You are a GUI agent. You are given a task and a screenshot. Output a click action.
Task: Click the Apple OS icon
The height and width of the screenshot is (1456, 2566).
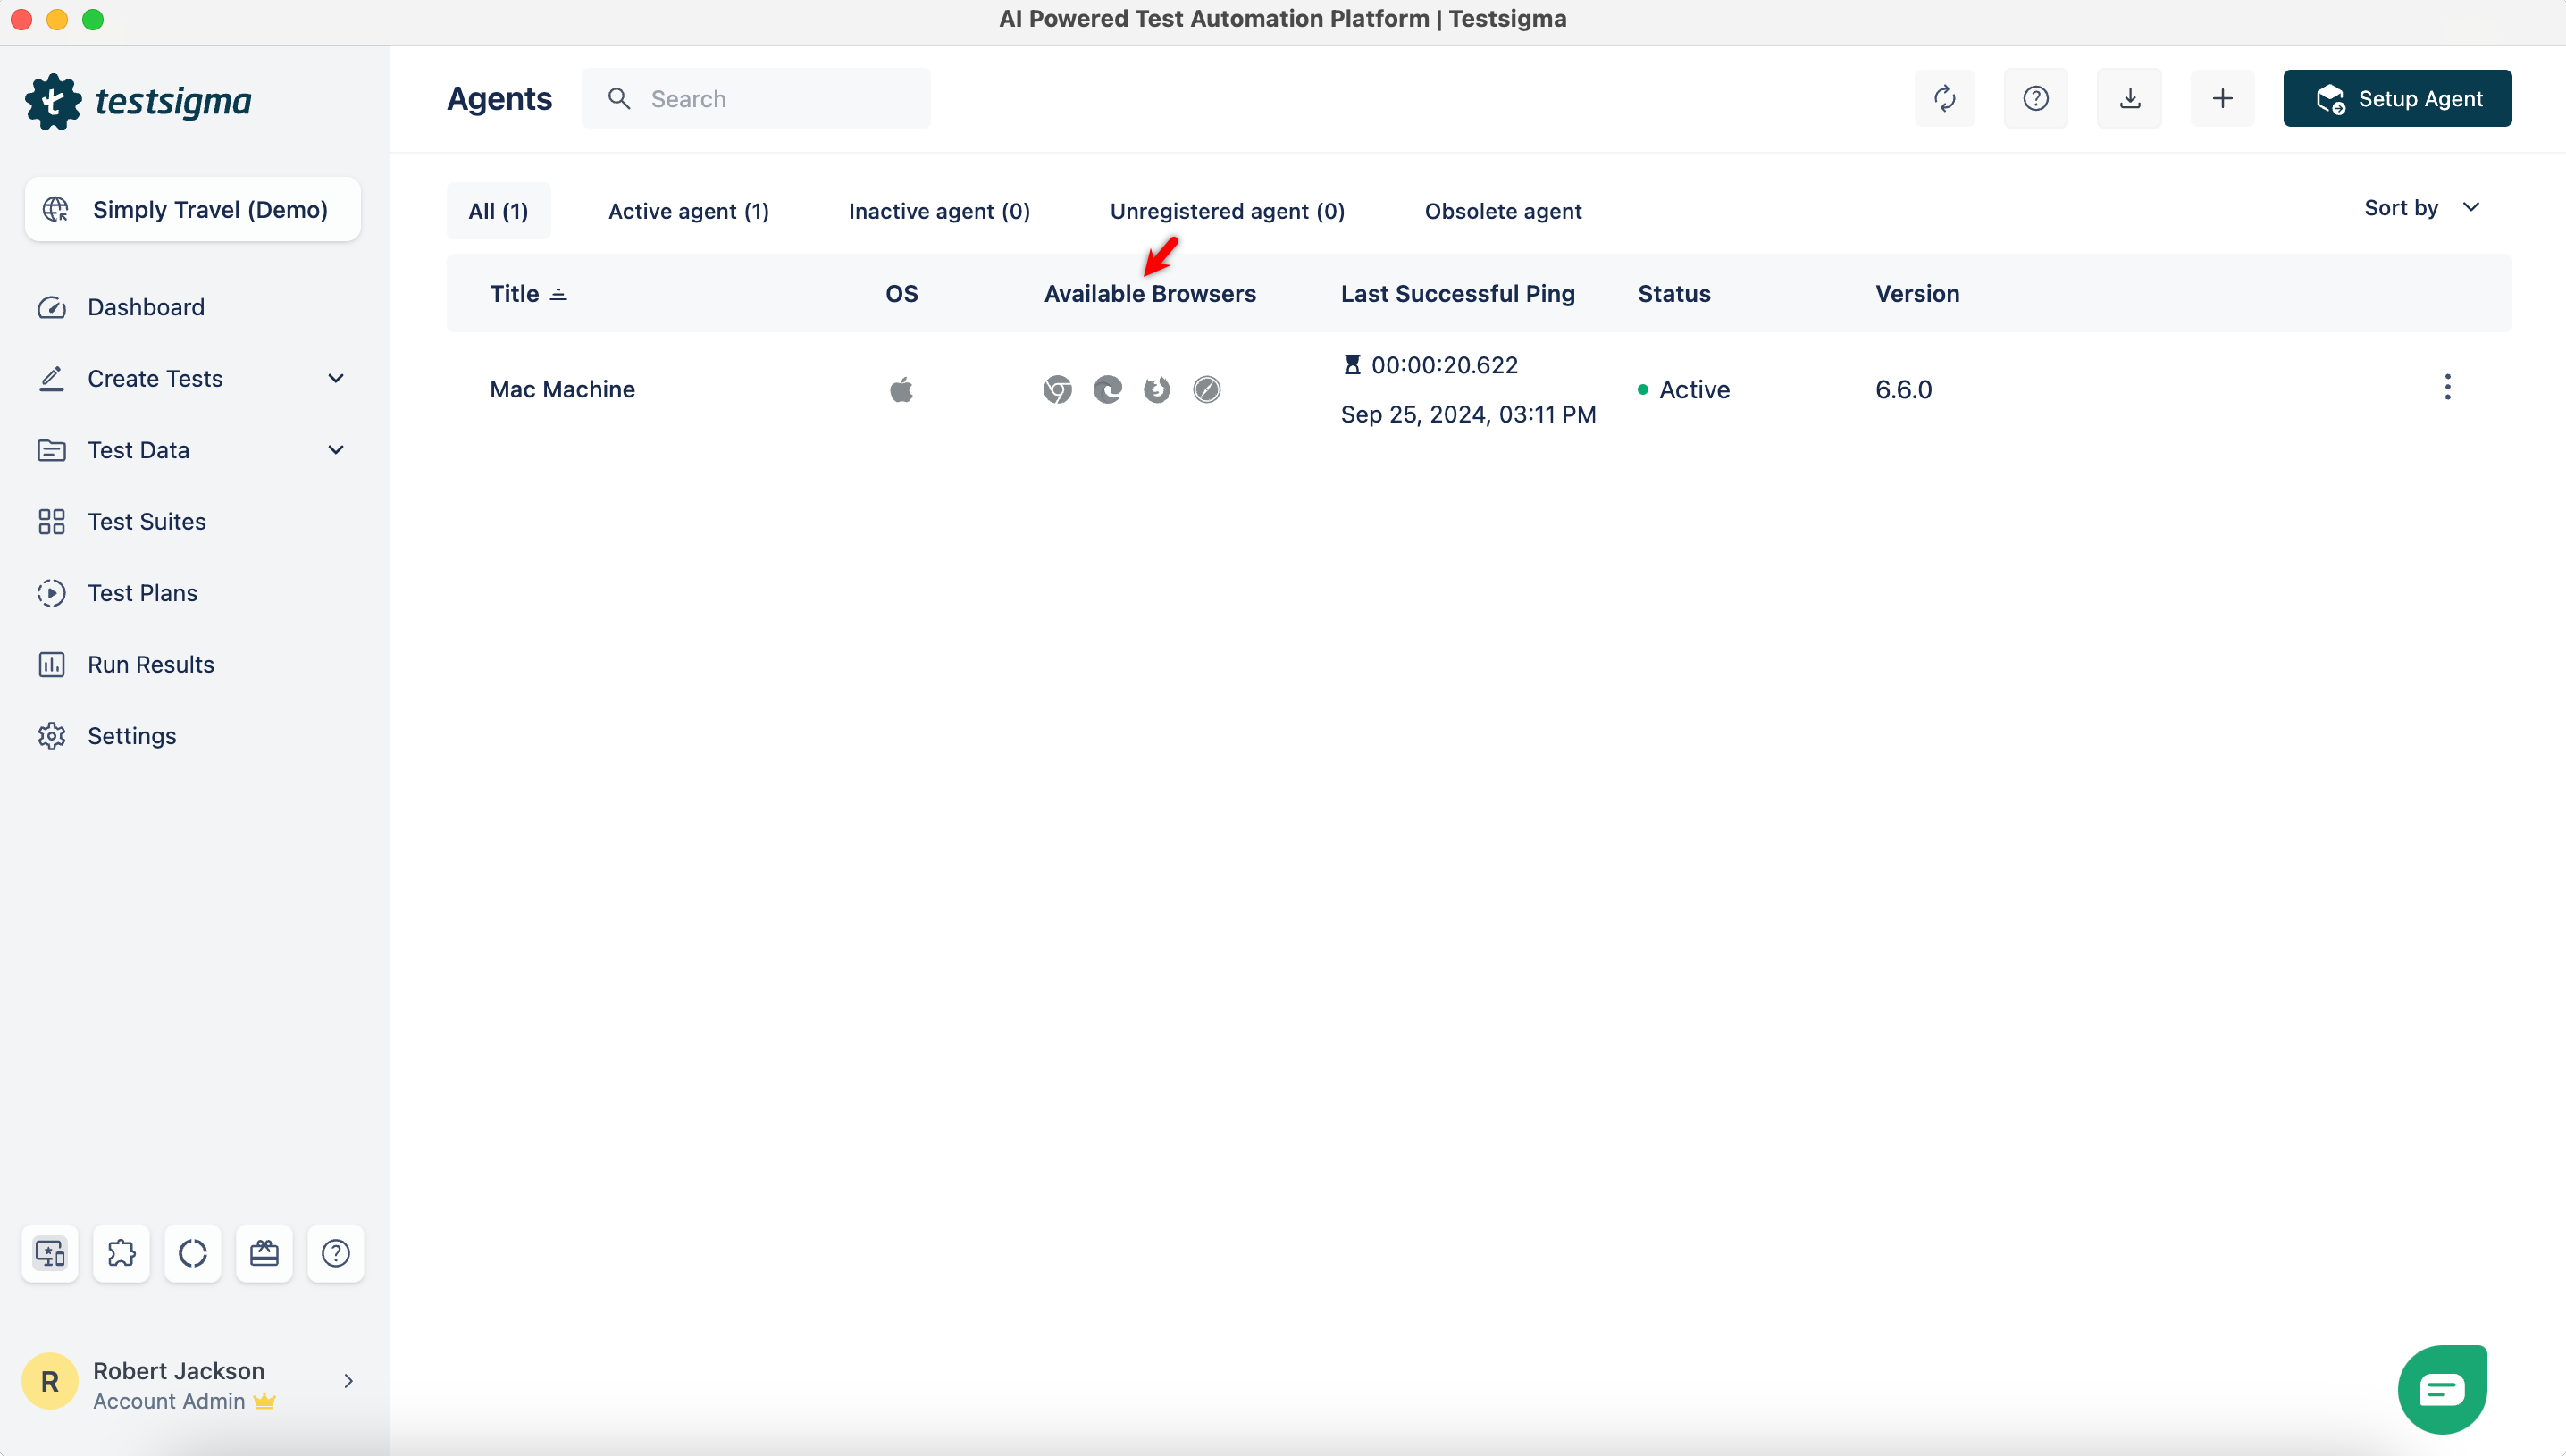[x=901, y=389]
